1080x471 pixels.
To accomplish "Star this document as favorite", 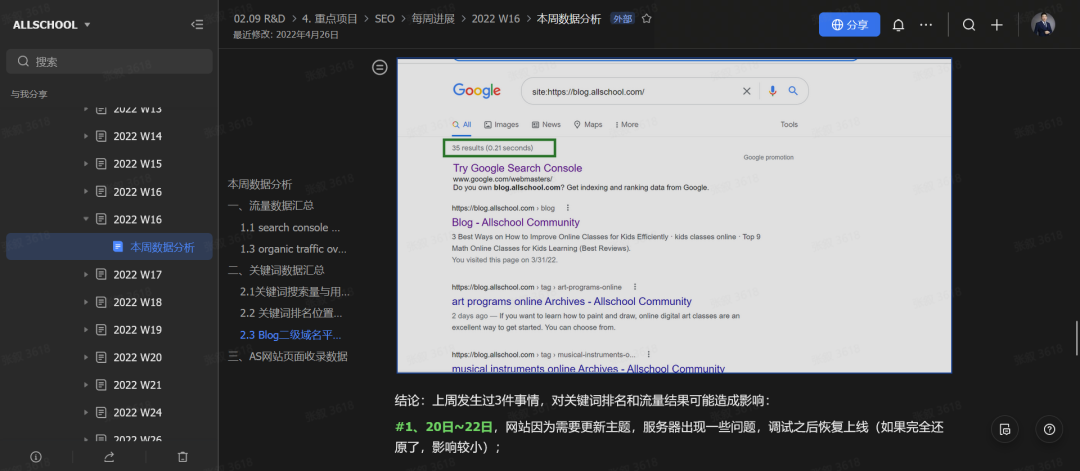I will pos(646,18).
